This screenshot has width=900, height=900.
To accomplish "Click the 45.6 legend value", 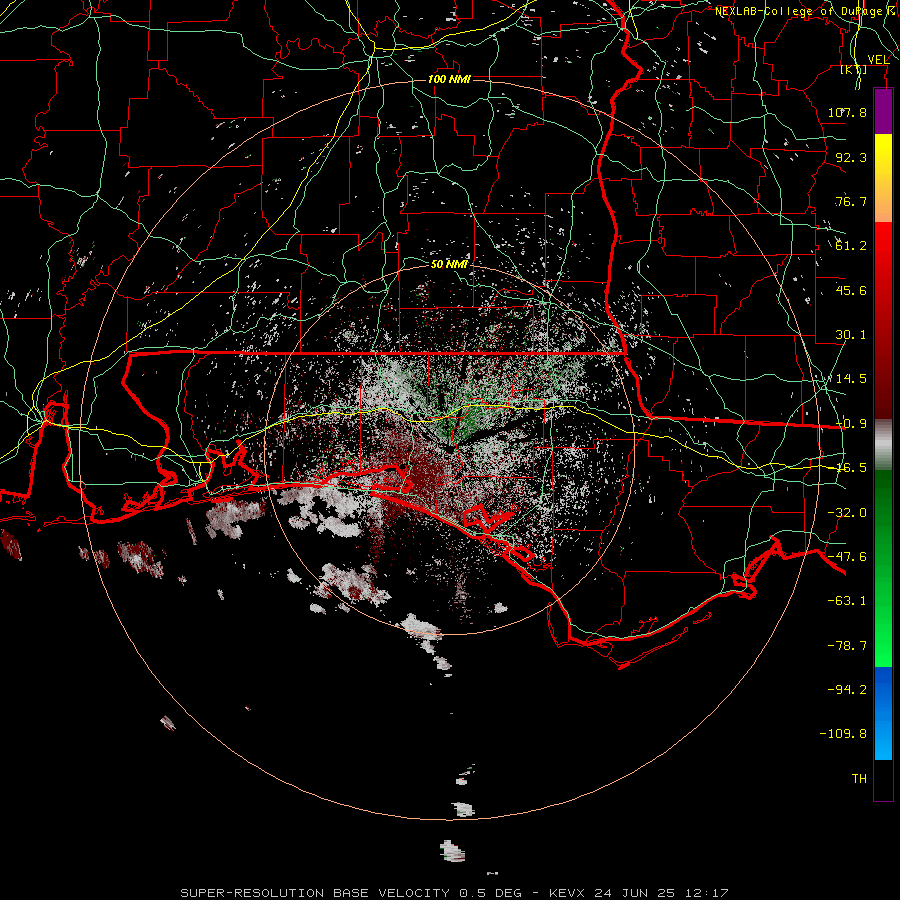I will 851,290.
